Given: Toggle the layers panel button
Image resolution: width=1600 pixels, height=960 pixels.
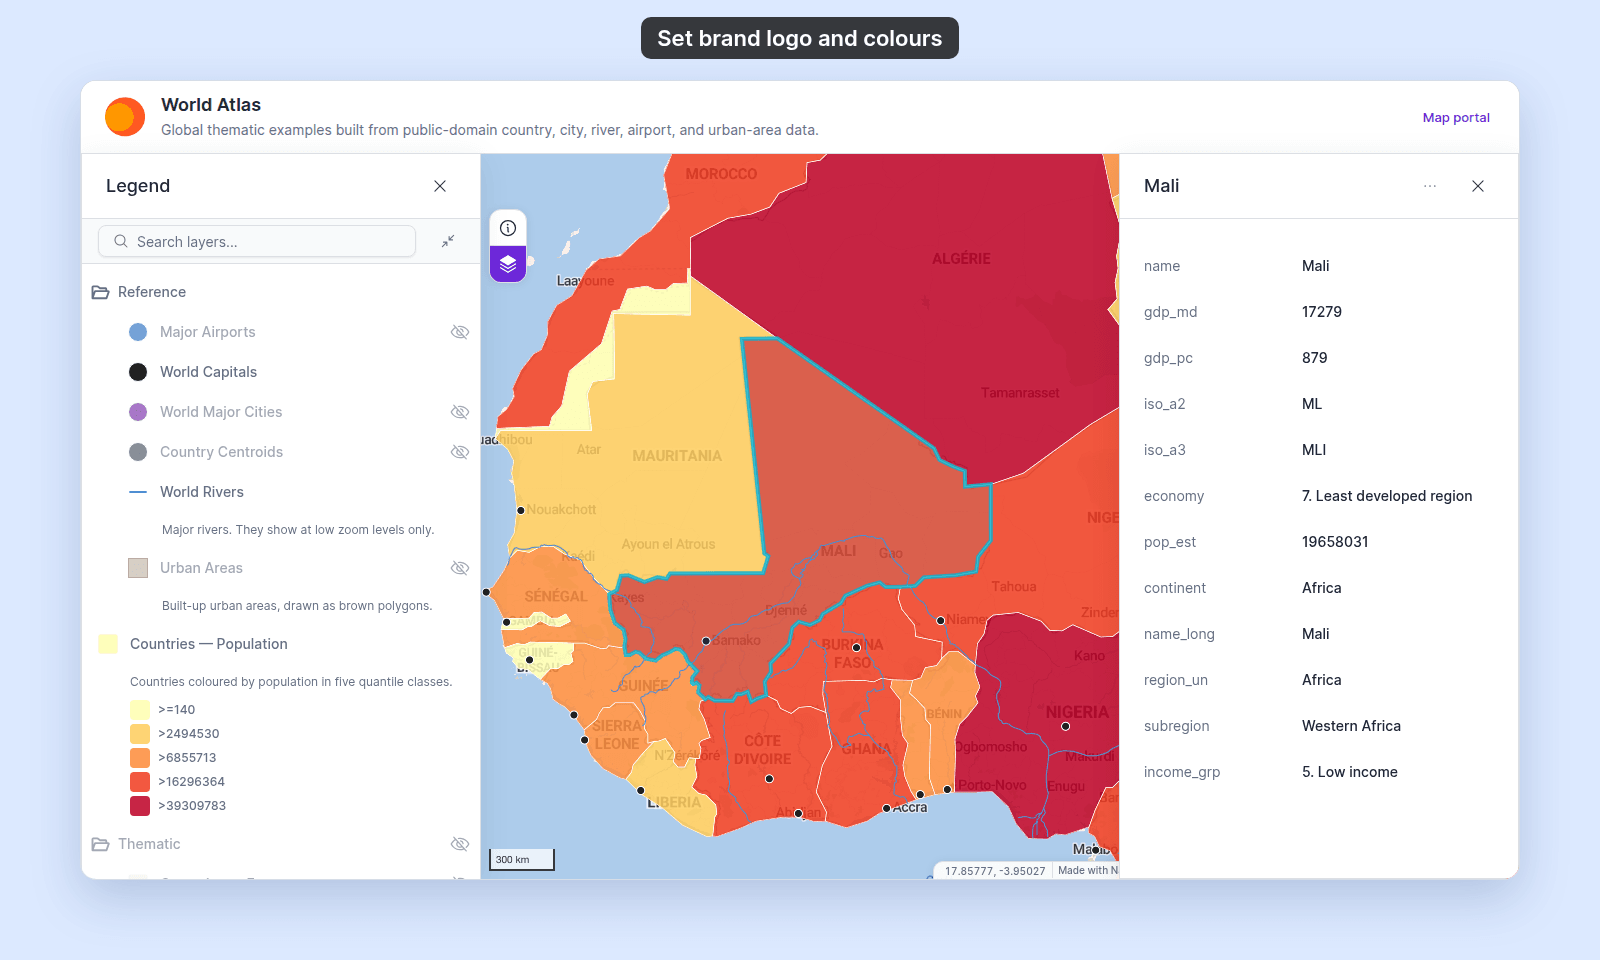Looking at the screenshot, I should (x=508, y=264).
